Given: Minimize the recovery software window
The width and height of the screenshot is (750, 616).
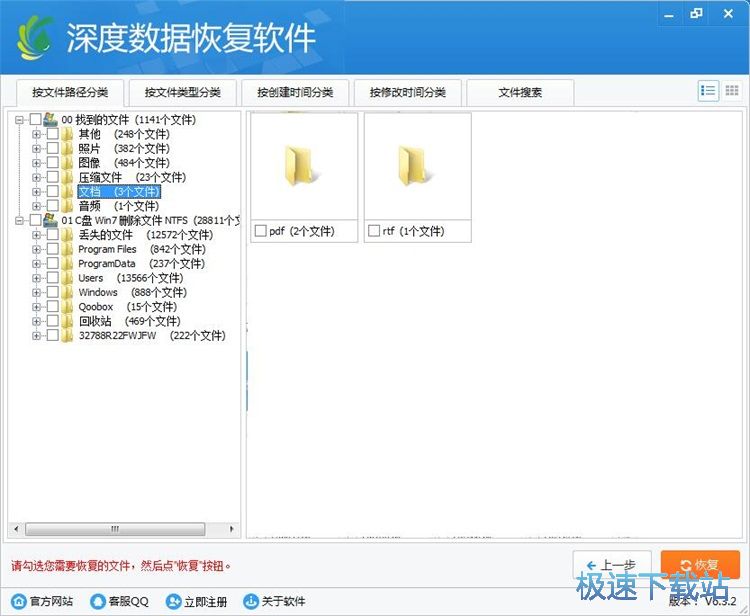Looking at the screenshot, I should (669, 14).
